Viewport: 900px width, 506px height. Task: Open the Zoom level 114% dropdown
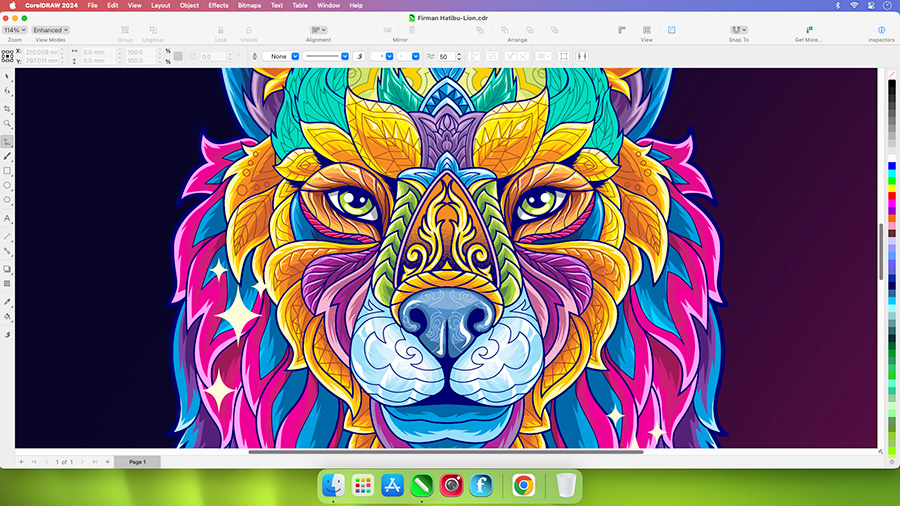point(14,30)
